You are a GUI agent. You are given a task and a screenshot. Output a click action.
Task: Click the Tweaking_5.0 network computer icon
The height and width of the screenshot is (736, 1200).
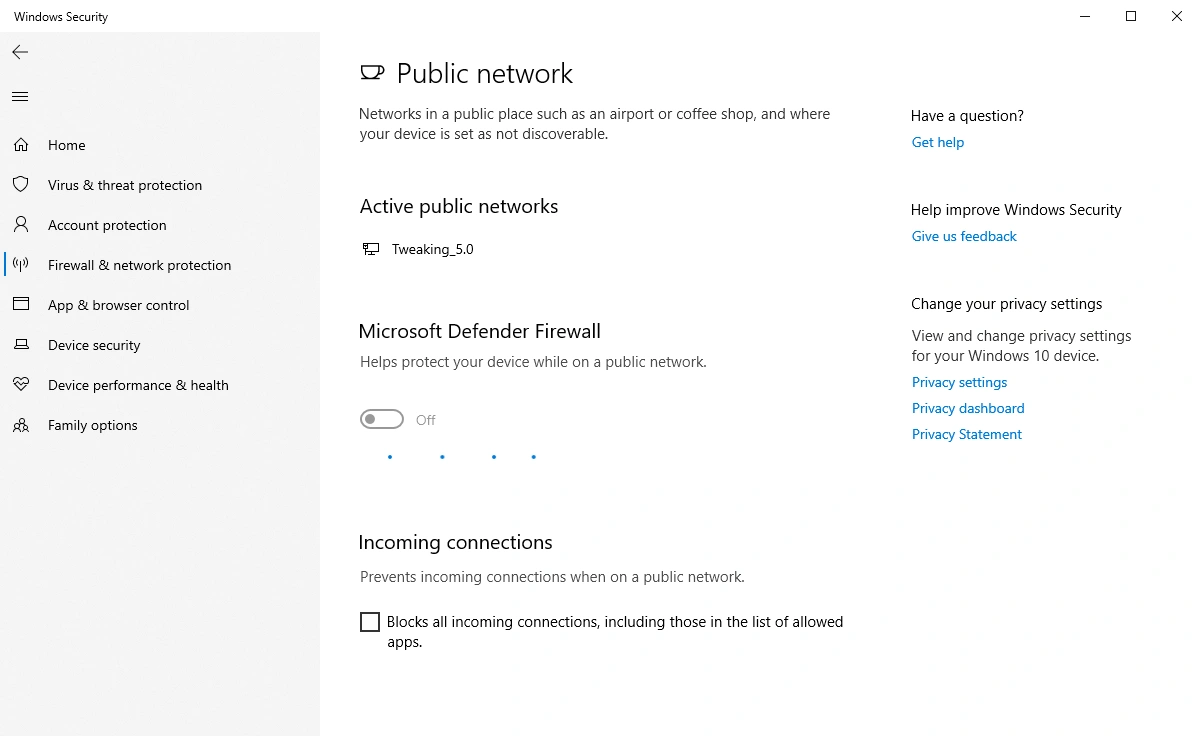pos(371,249)
